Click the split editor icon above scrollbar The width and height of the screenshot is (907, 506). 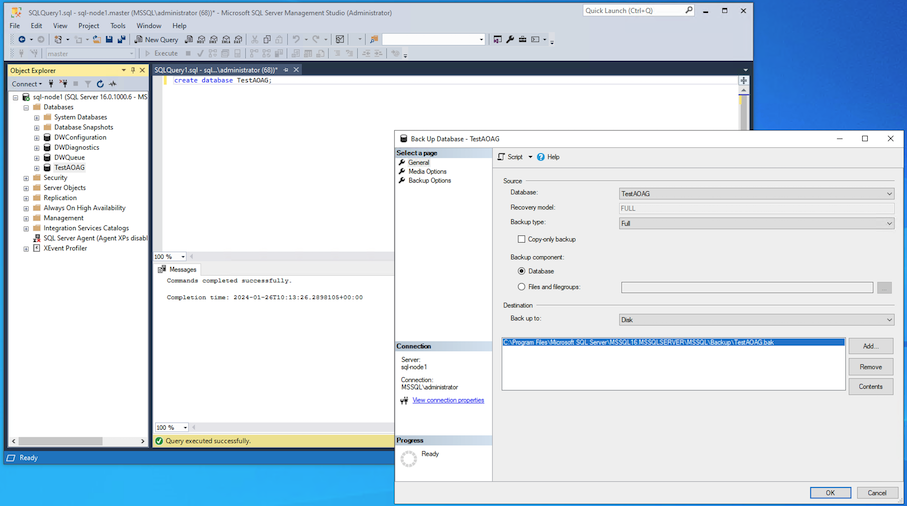tap(743, 80)
